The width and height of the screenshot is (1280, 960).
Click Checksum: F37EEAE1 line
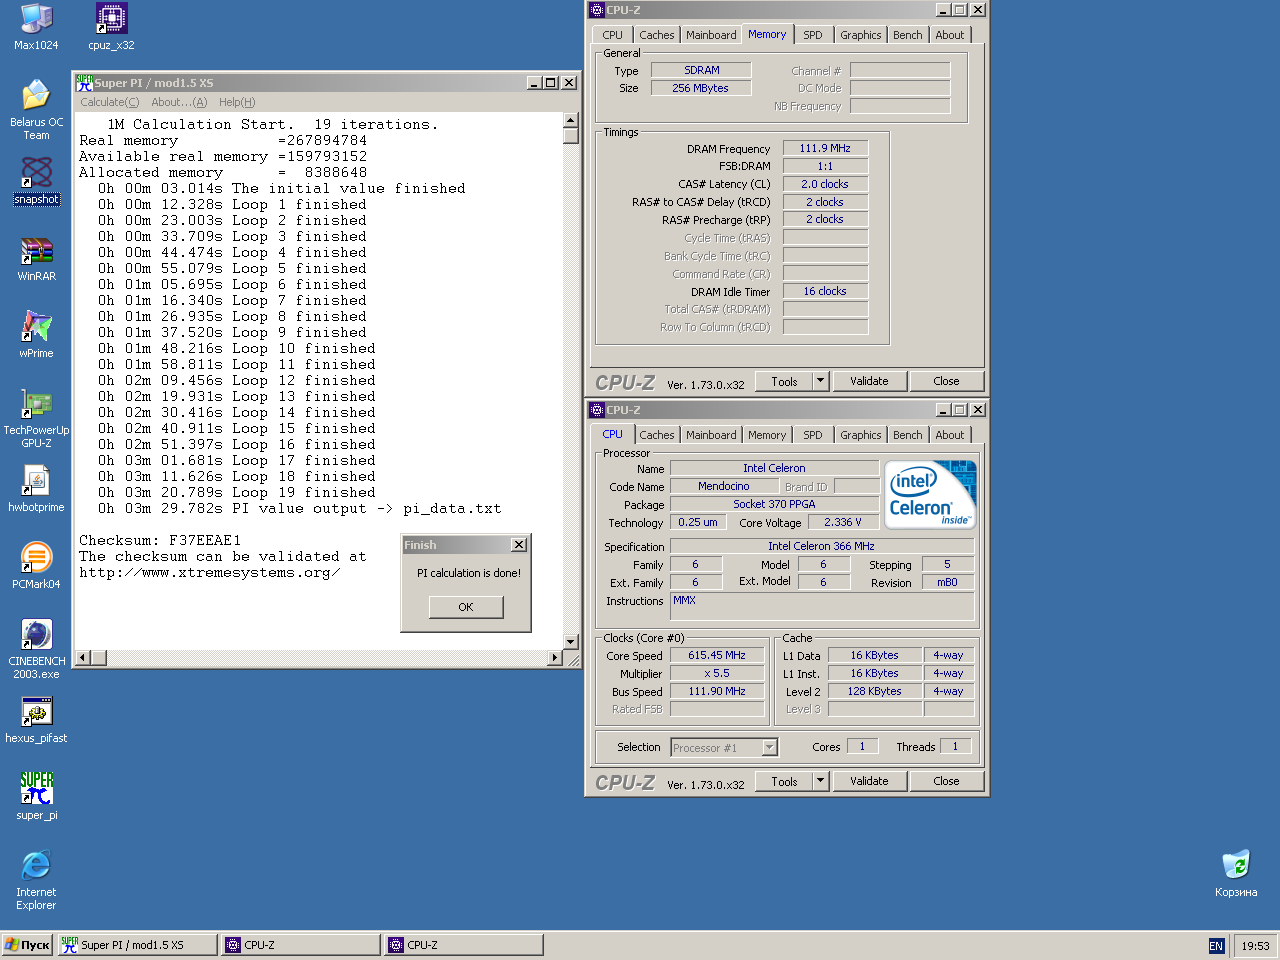160,541
